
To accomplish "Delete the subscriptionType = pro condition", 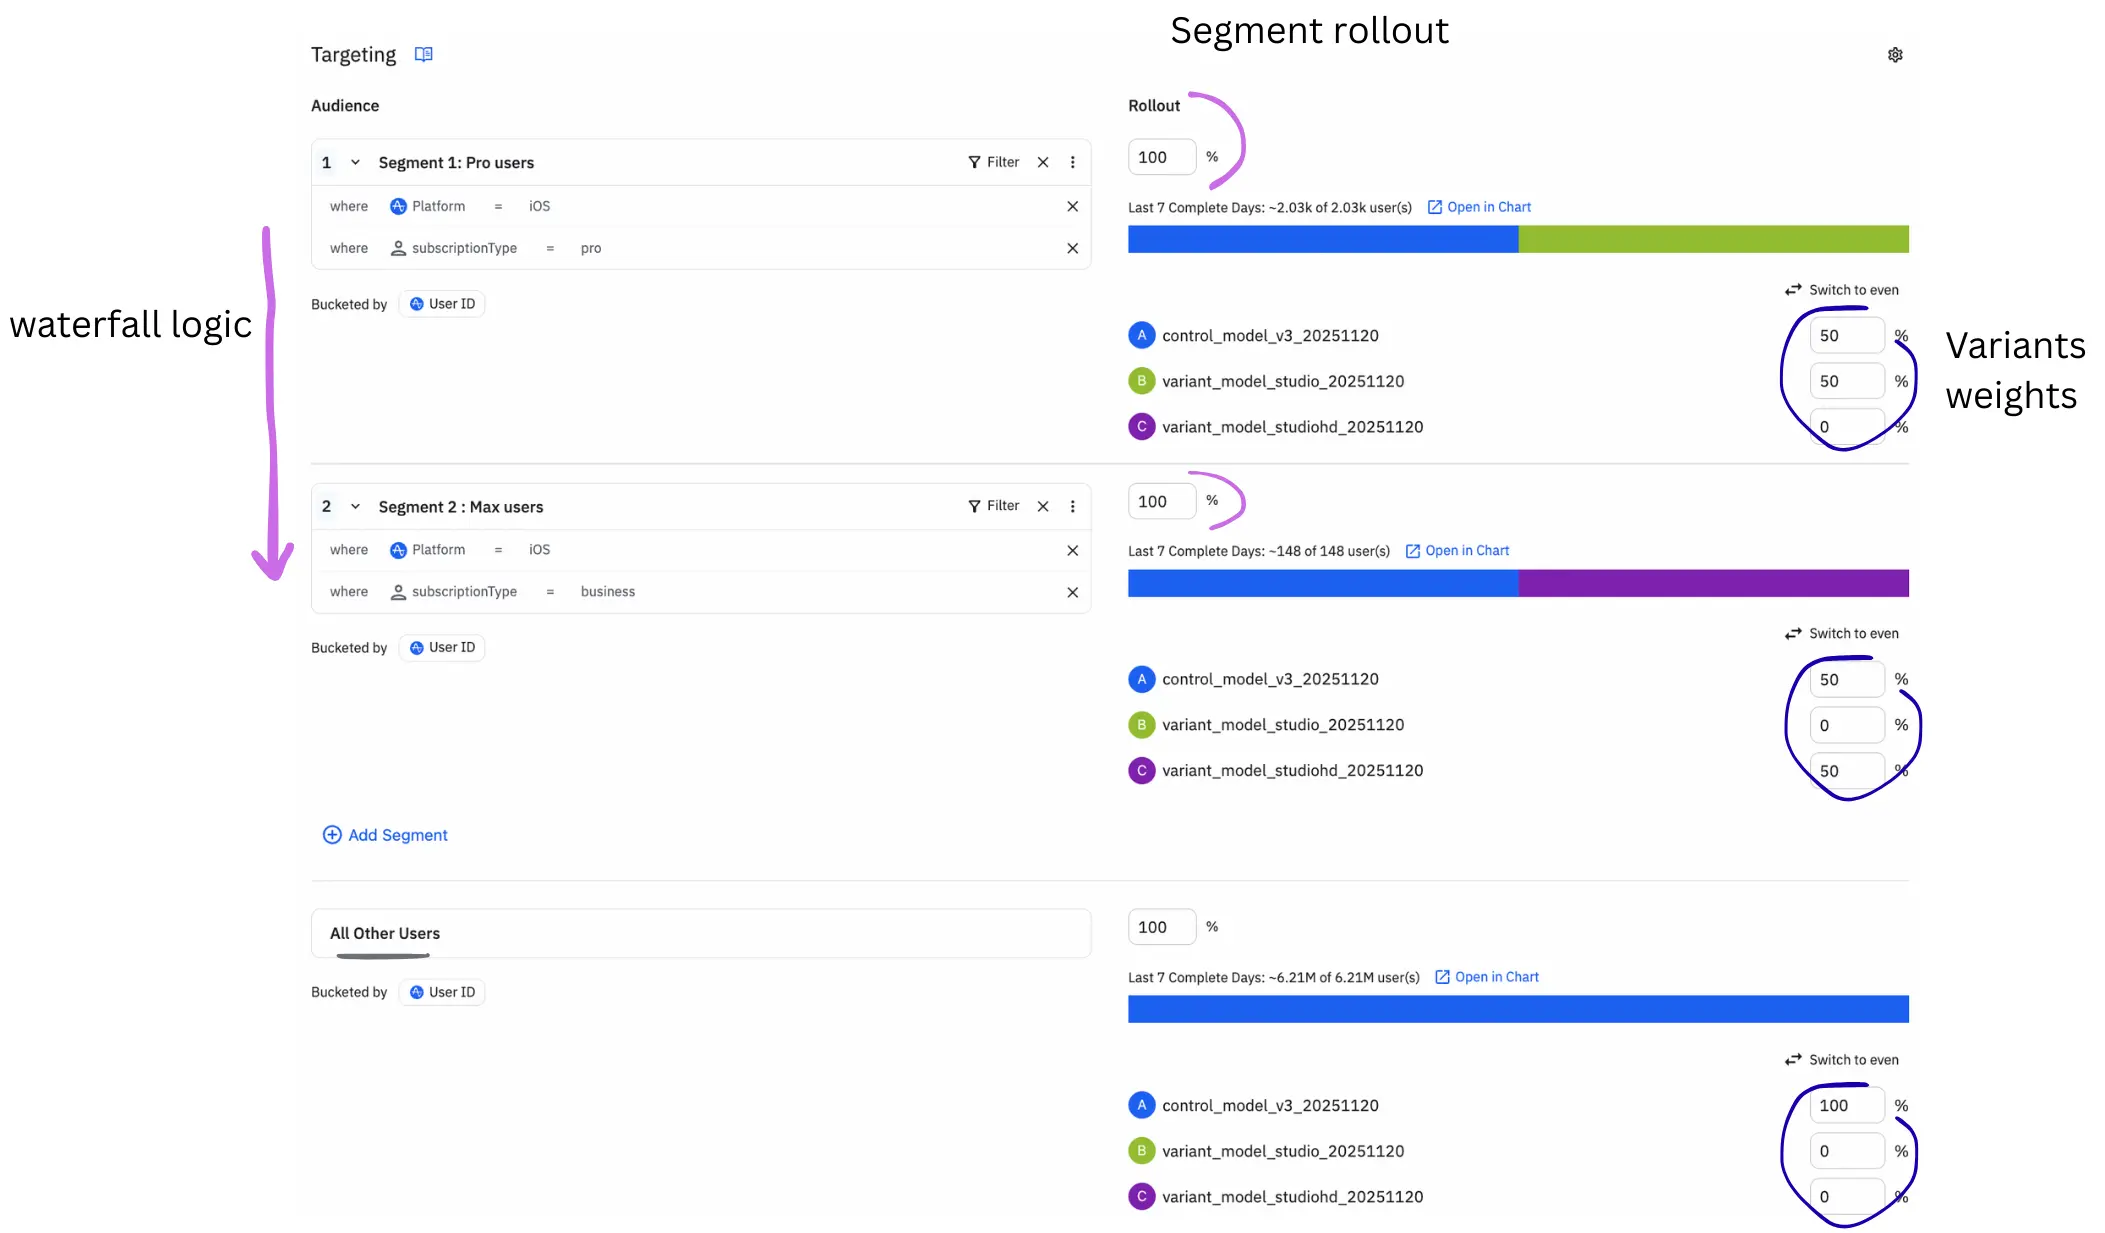I will 1072,248.
